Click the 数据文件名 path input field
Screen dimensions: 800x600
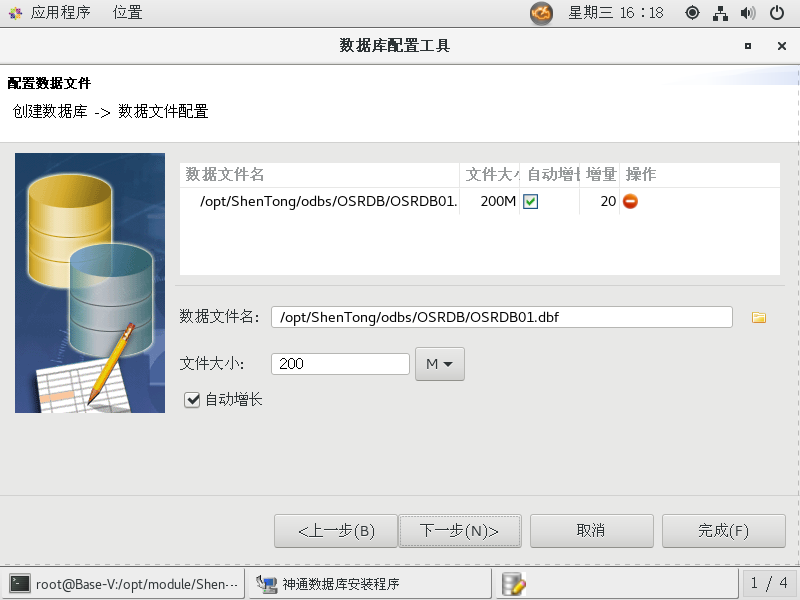point(501,317)
